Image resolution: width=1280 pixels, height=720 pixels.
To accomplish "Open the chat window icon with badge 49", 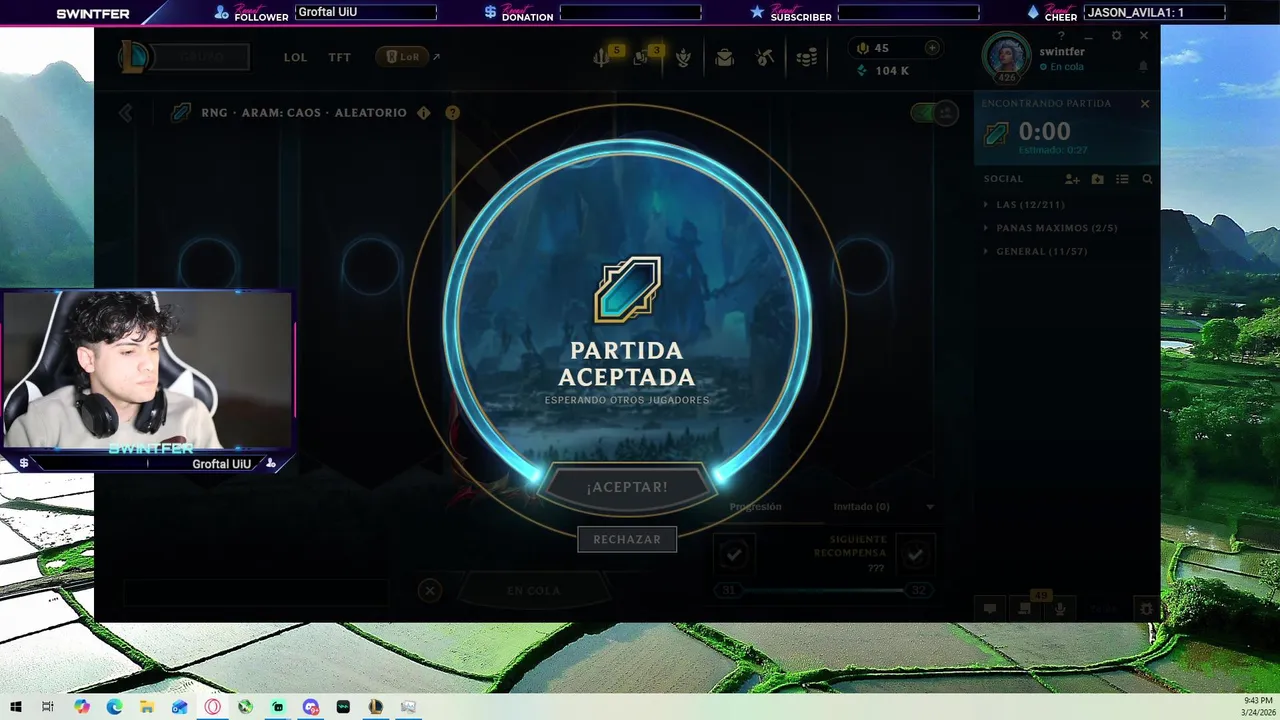I will click(x=1025, y=608).
